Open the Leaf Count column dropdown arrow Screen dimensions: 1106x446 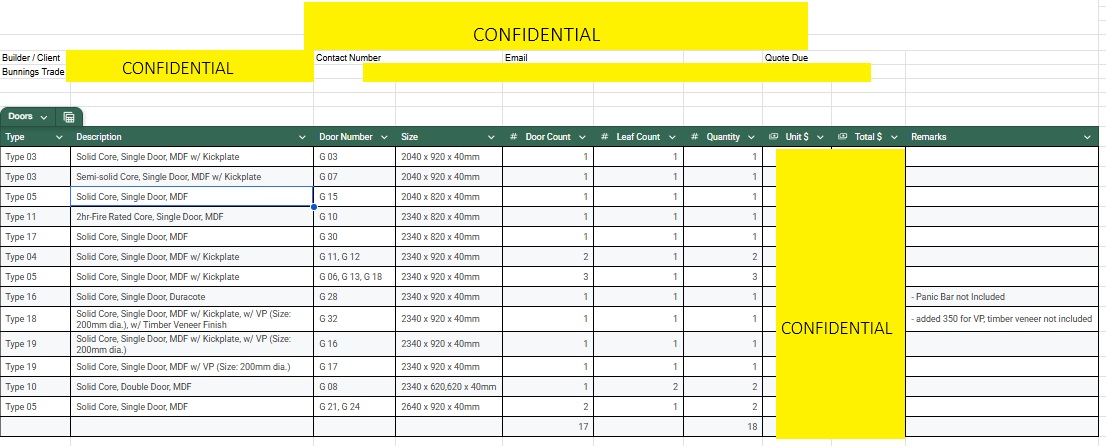coord(672,137)
